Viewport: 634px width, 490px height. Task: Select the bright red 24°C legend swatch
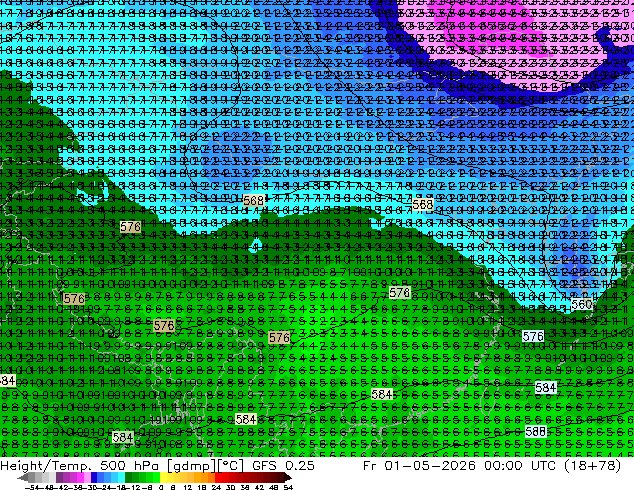click(x=218, y=477)
